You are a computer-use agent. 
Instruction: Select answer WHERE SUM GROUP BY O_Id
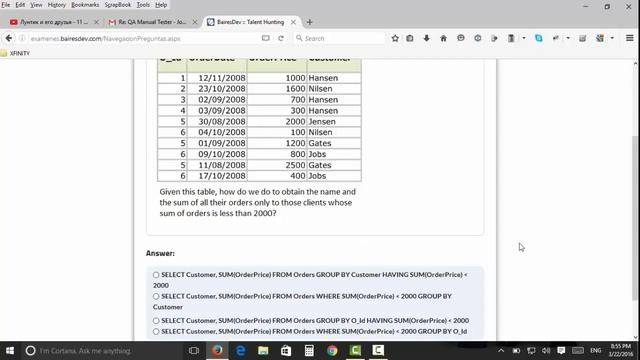pos(156,332)
